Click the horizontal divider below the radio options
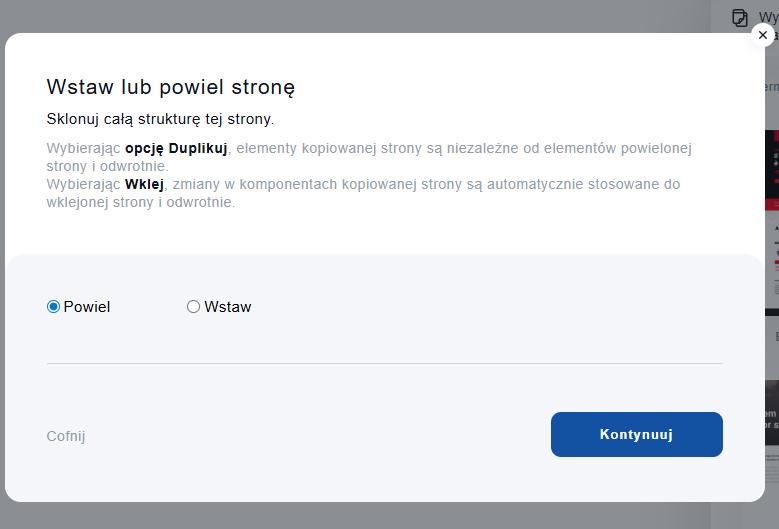This screenshot has width=779, height=529. coord(384,363)
